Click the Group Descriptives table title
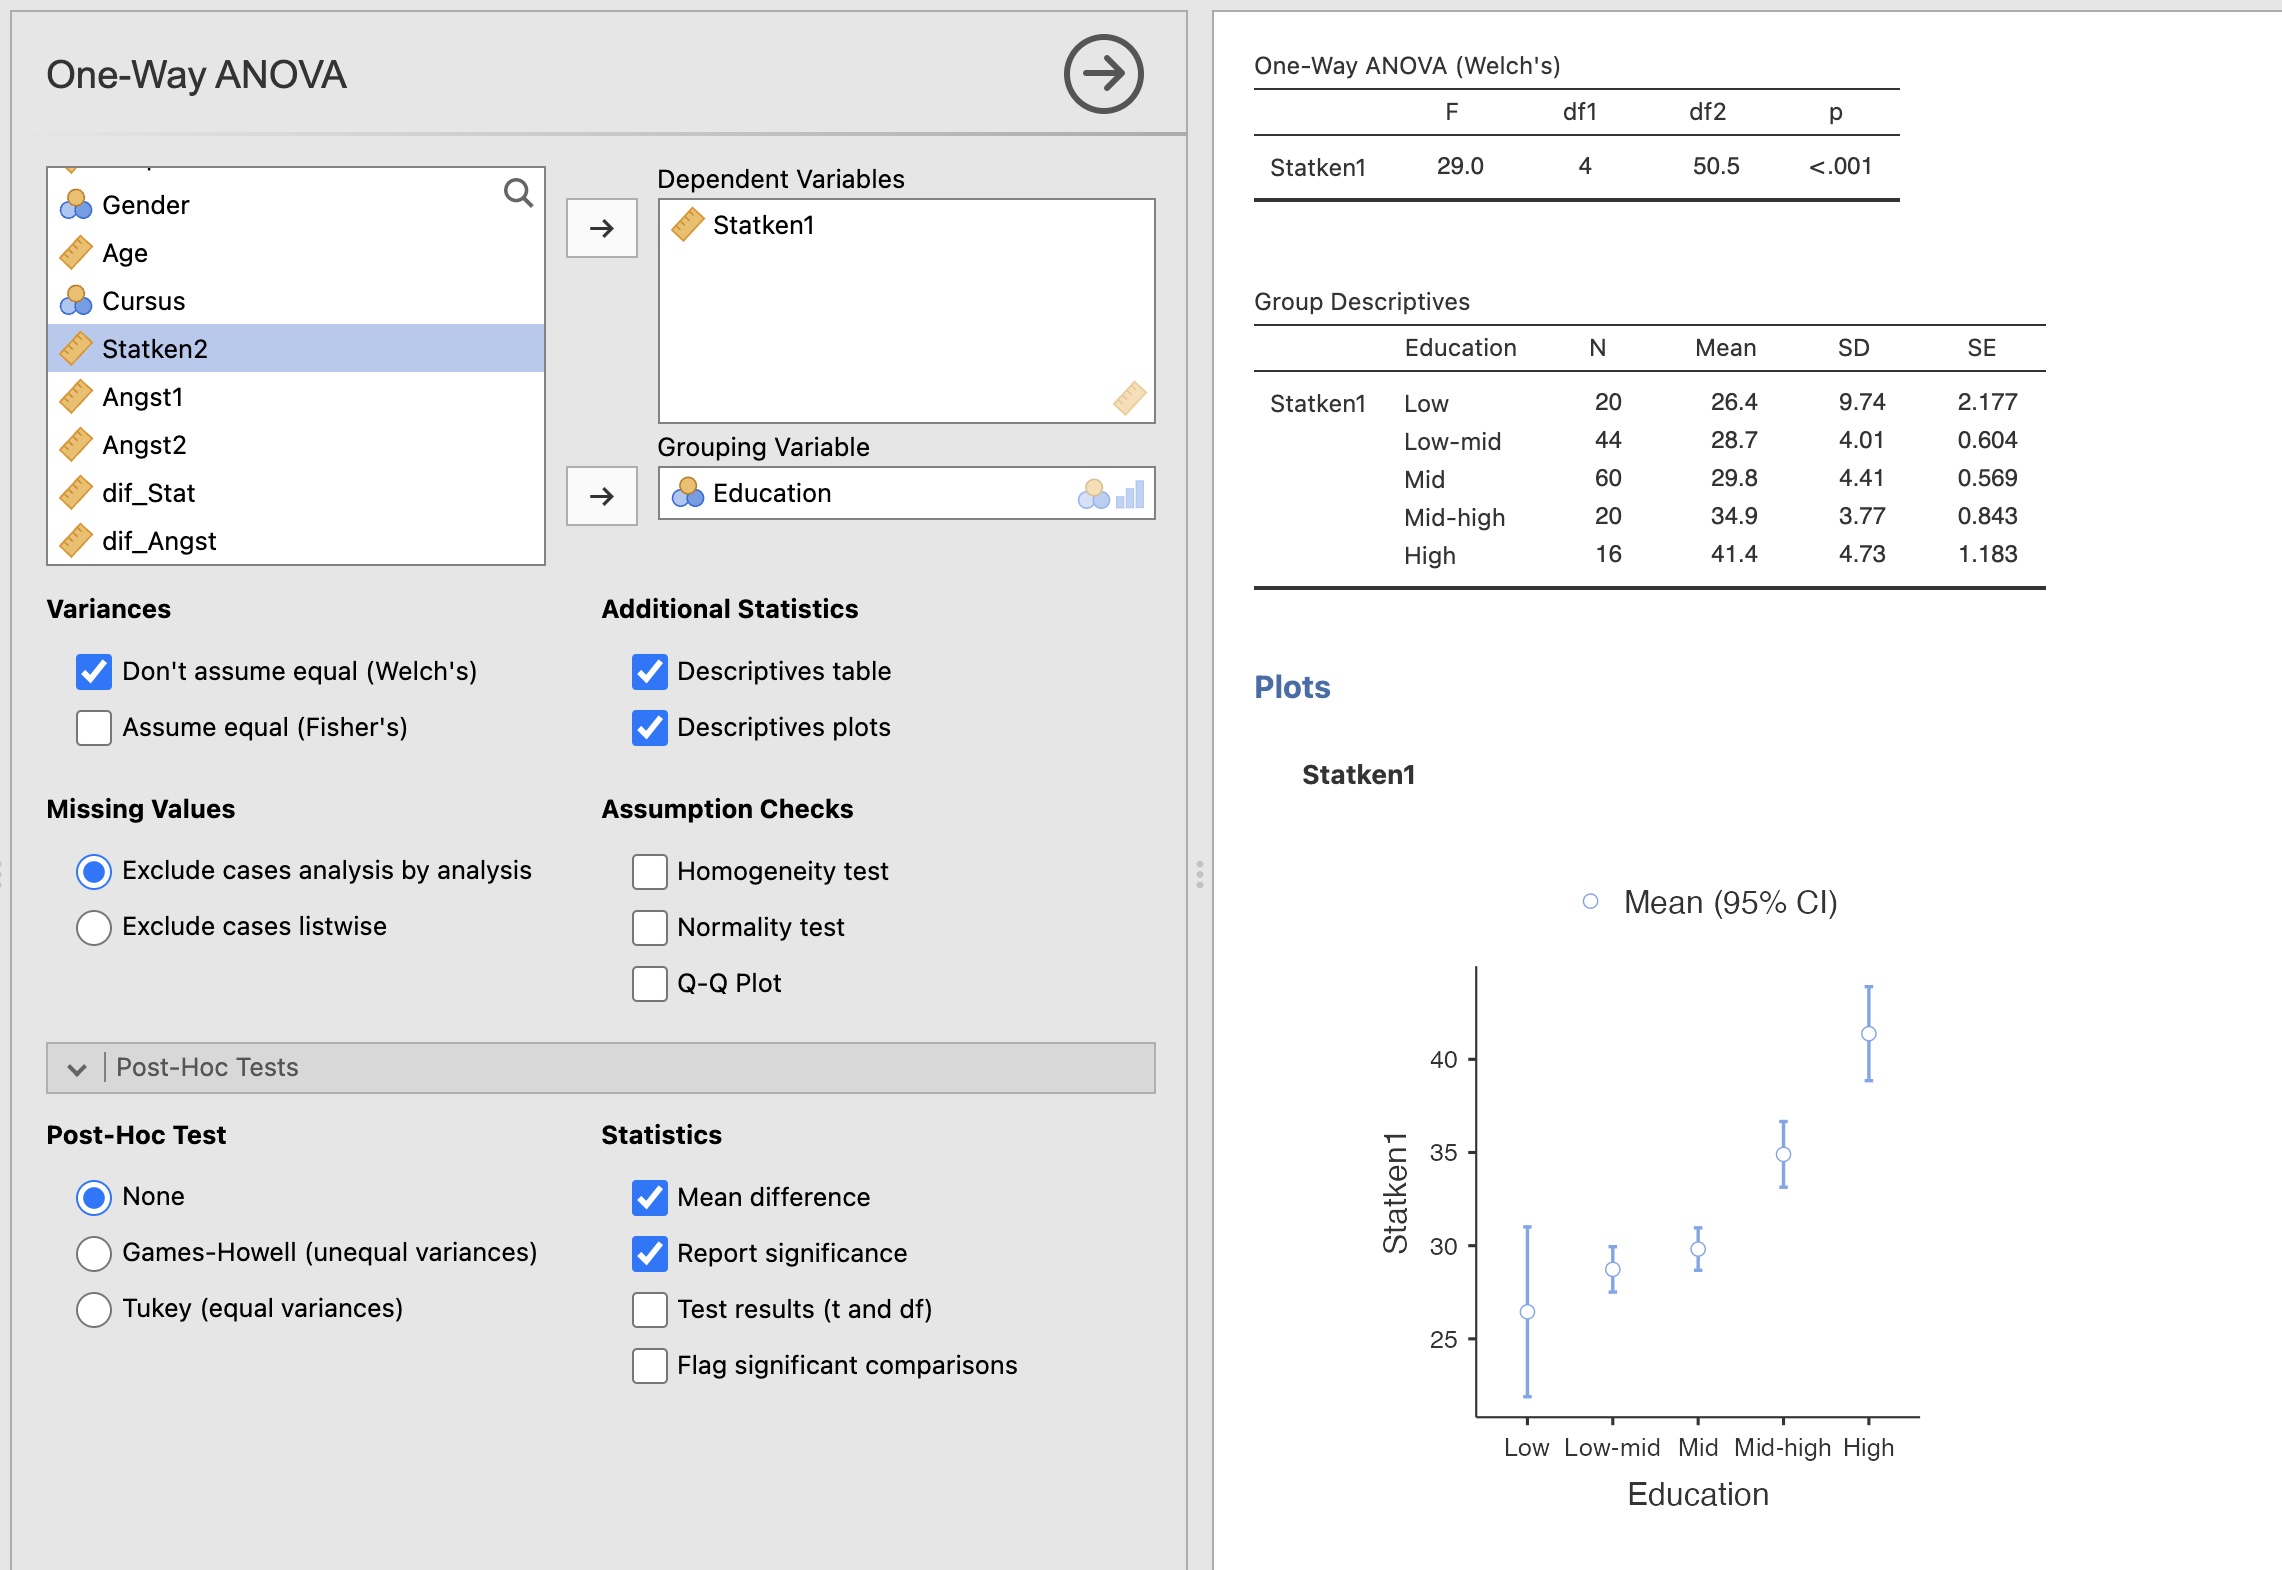Screen dimensions: 2282x1570 (1361, 302)
